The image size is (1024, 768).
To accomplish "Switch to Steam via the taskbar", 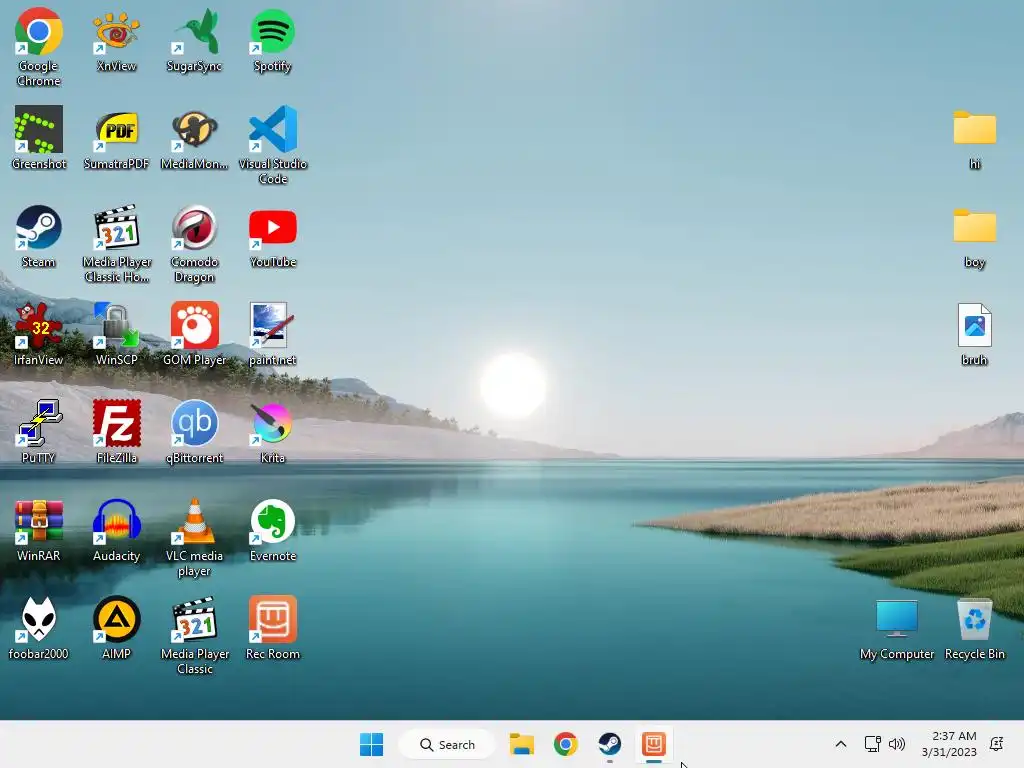I will pyautogui.click(x=609, y=744).
